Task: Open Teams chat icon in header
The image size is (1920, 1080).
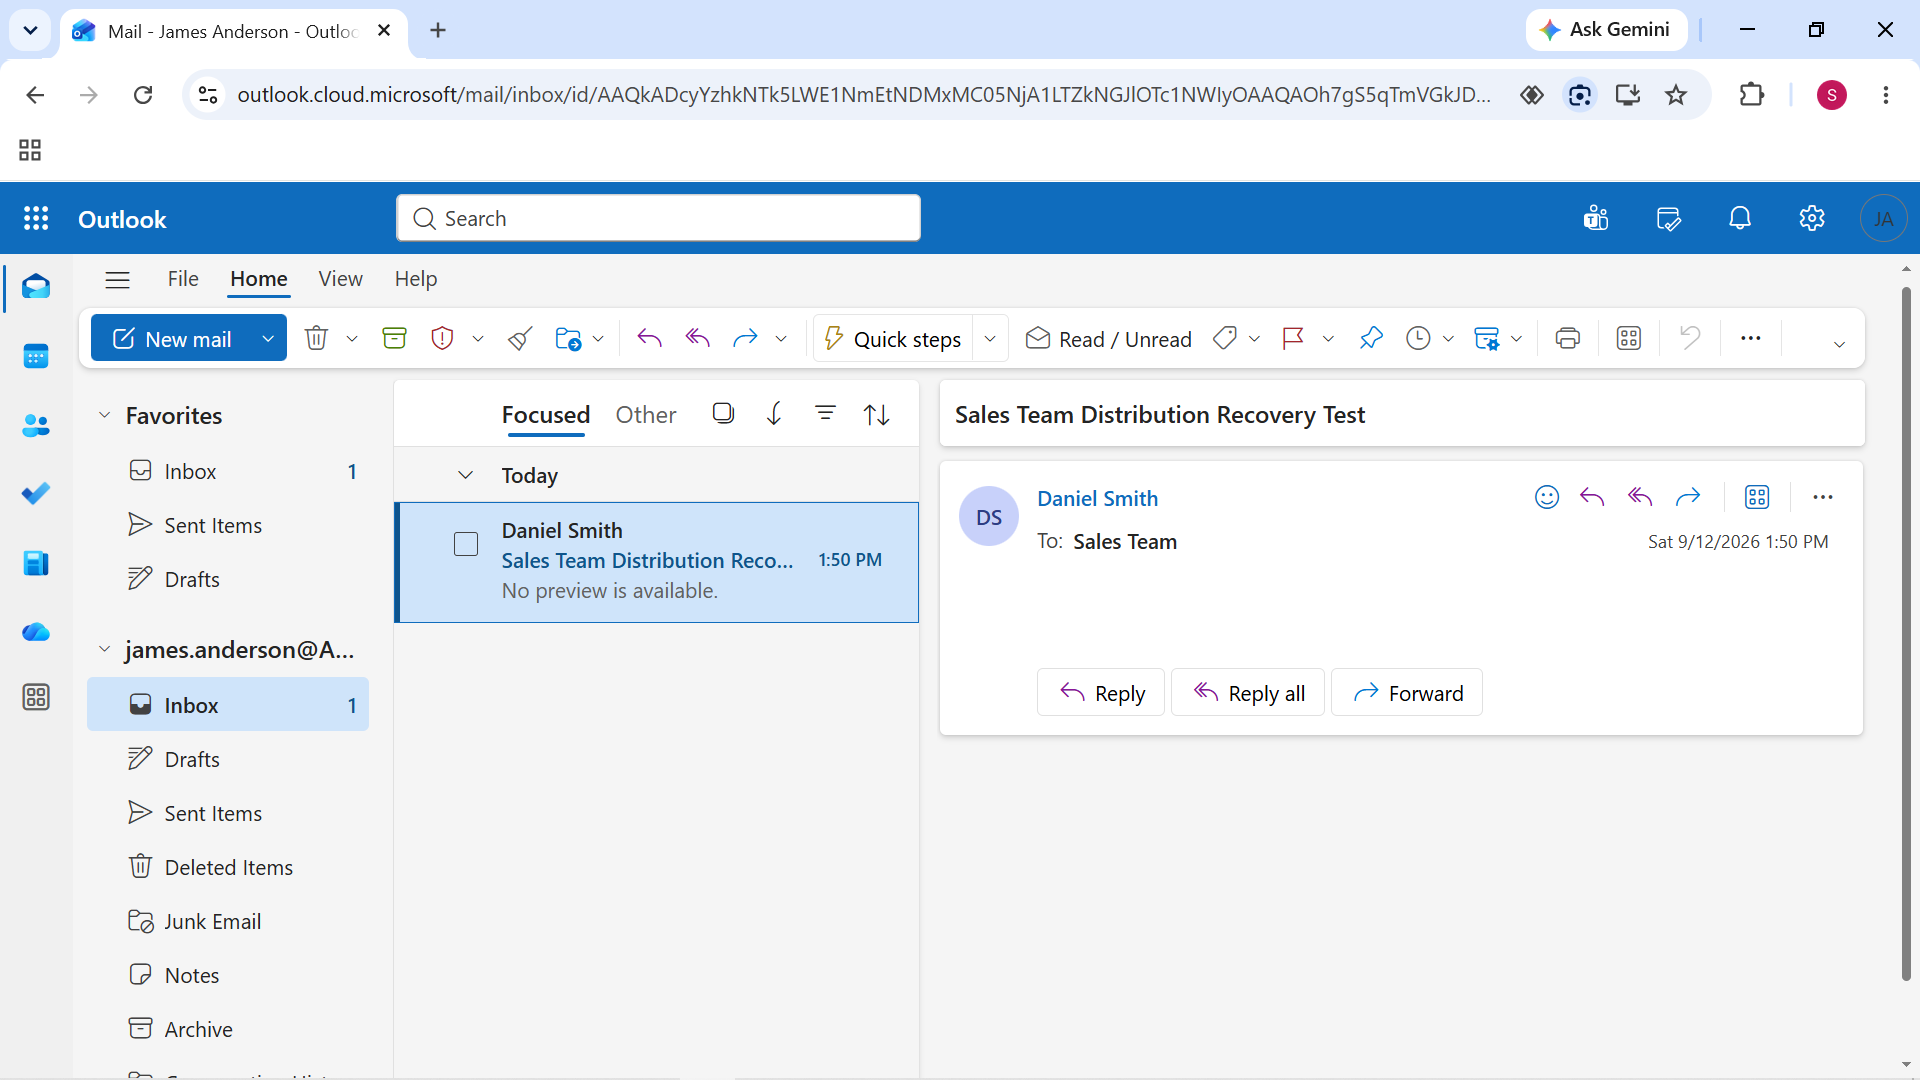Action: pyautogui.click(x=1596, y=218)
